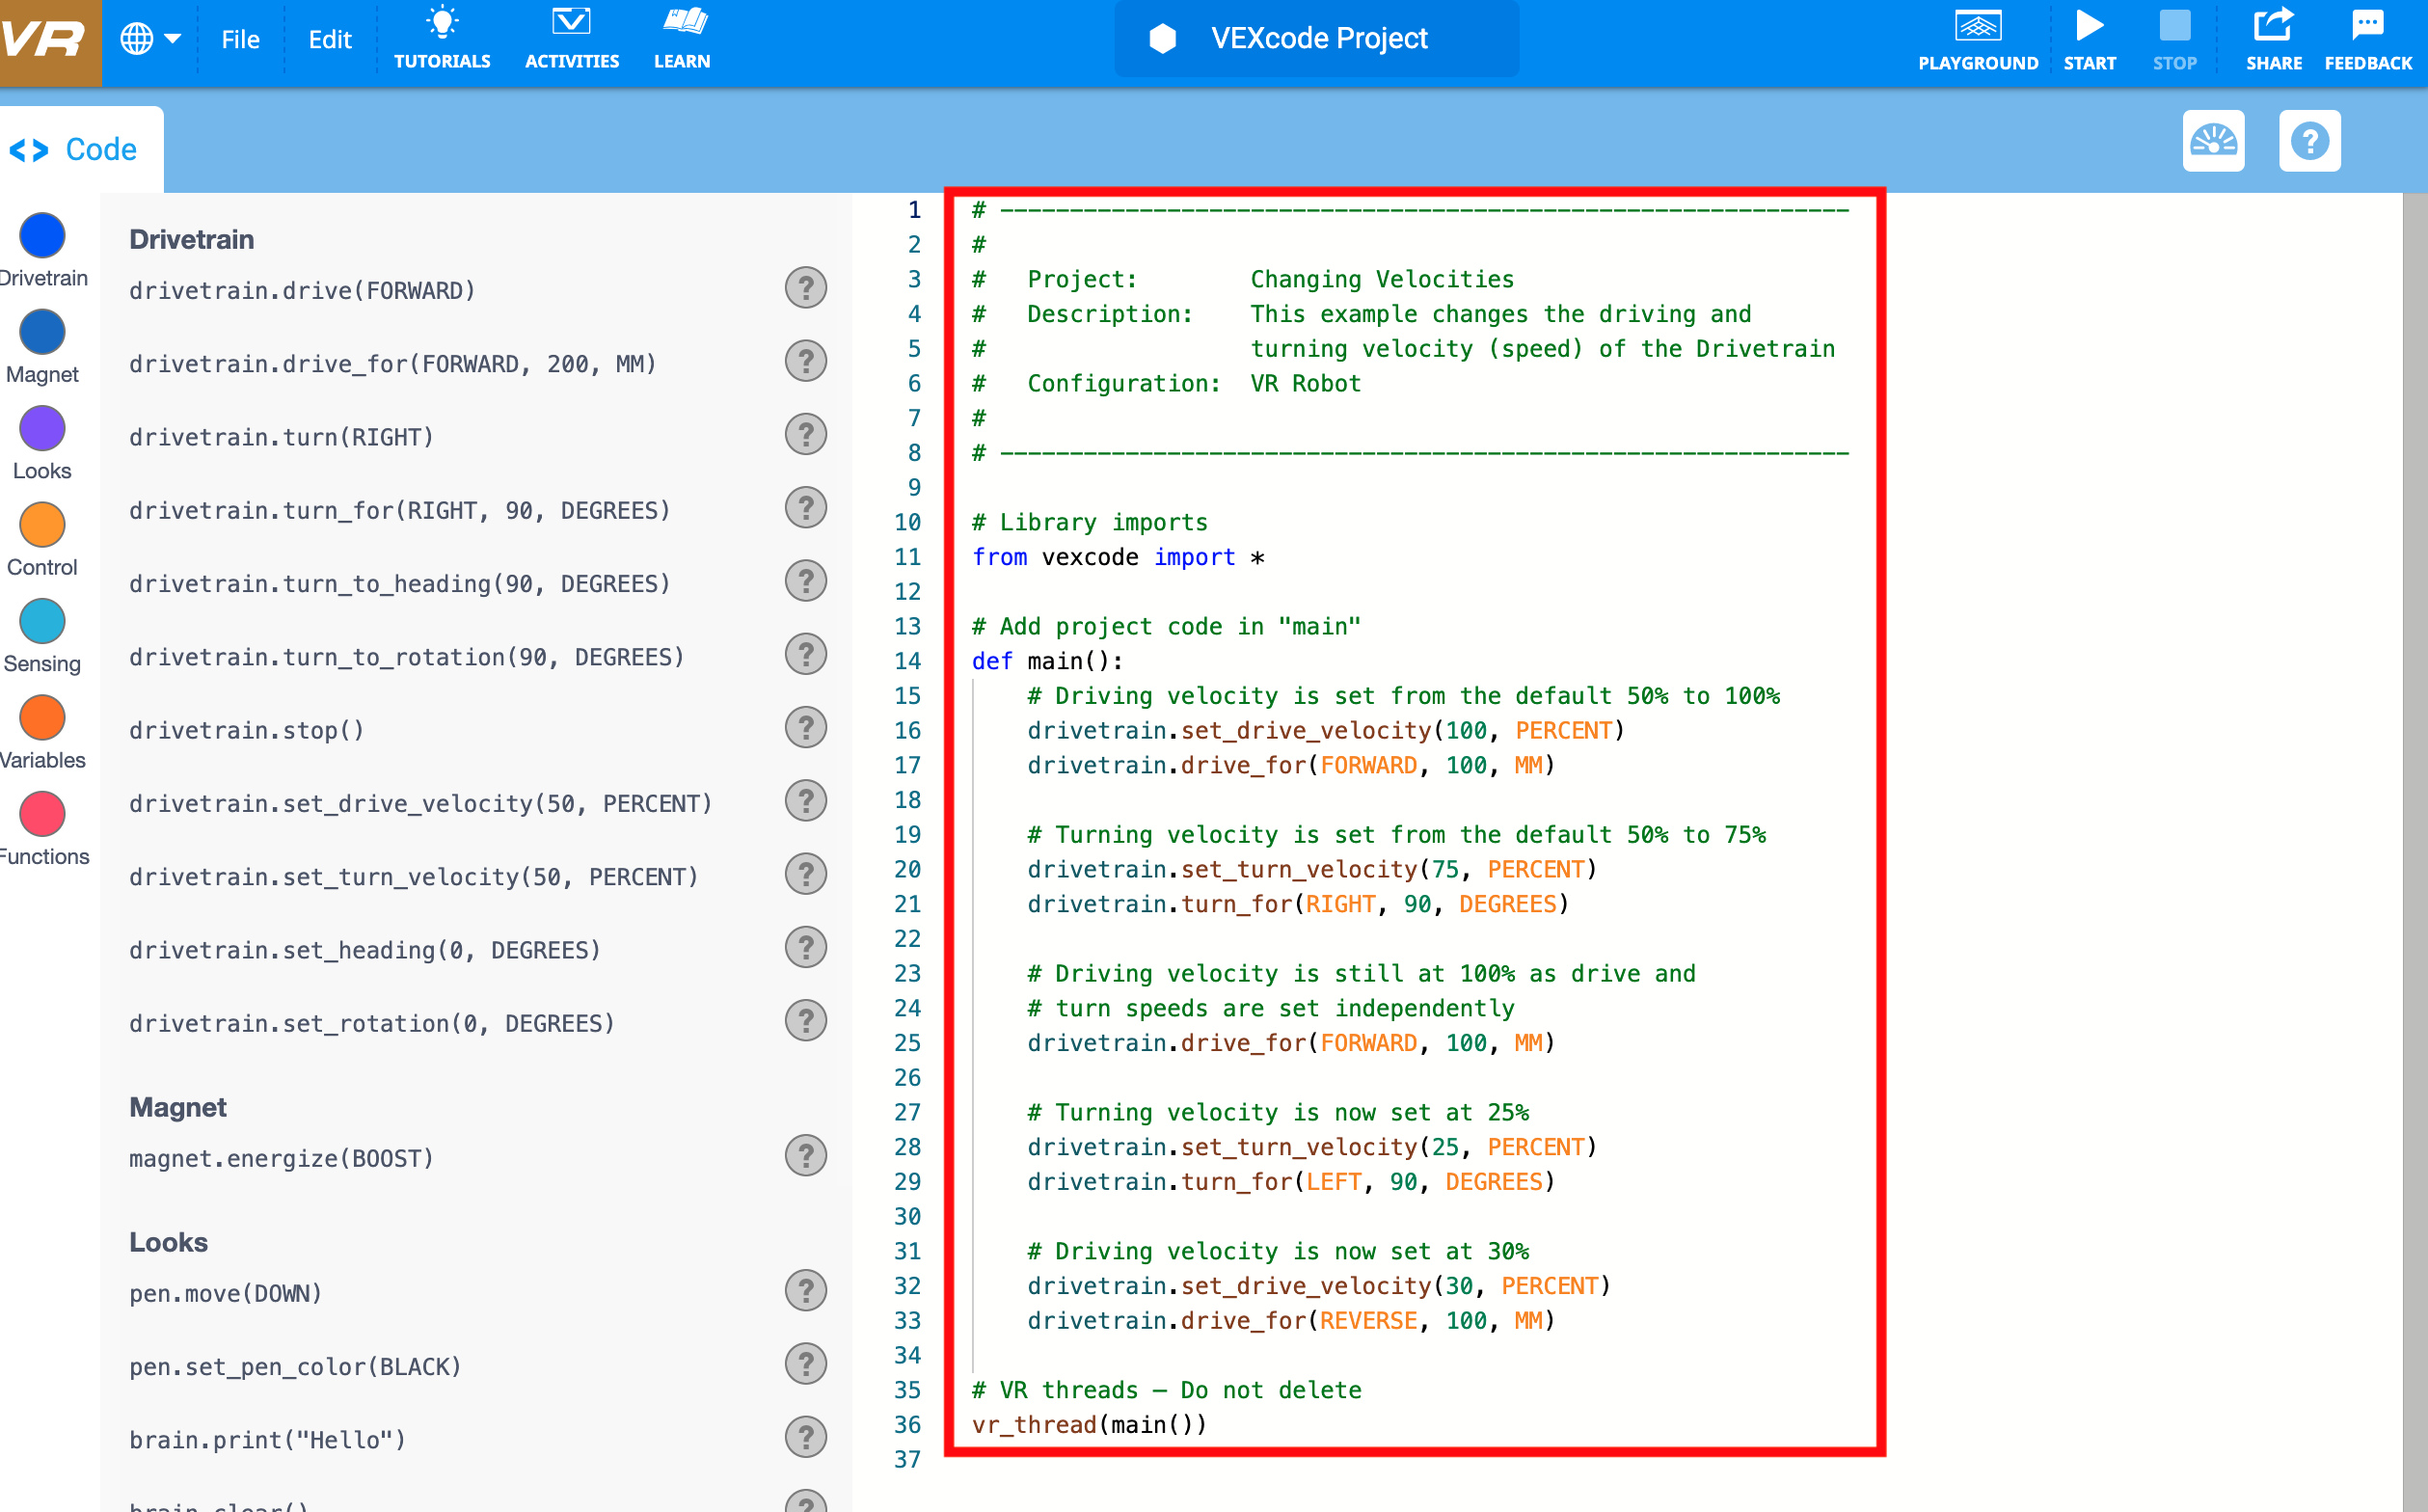This screenshot has width=2428, height=1512.
Task: Open the language selection dropdown
Action: coord(150,38)
